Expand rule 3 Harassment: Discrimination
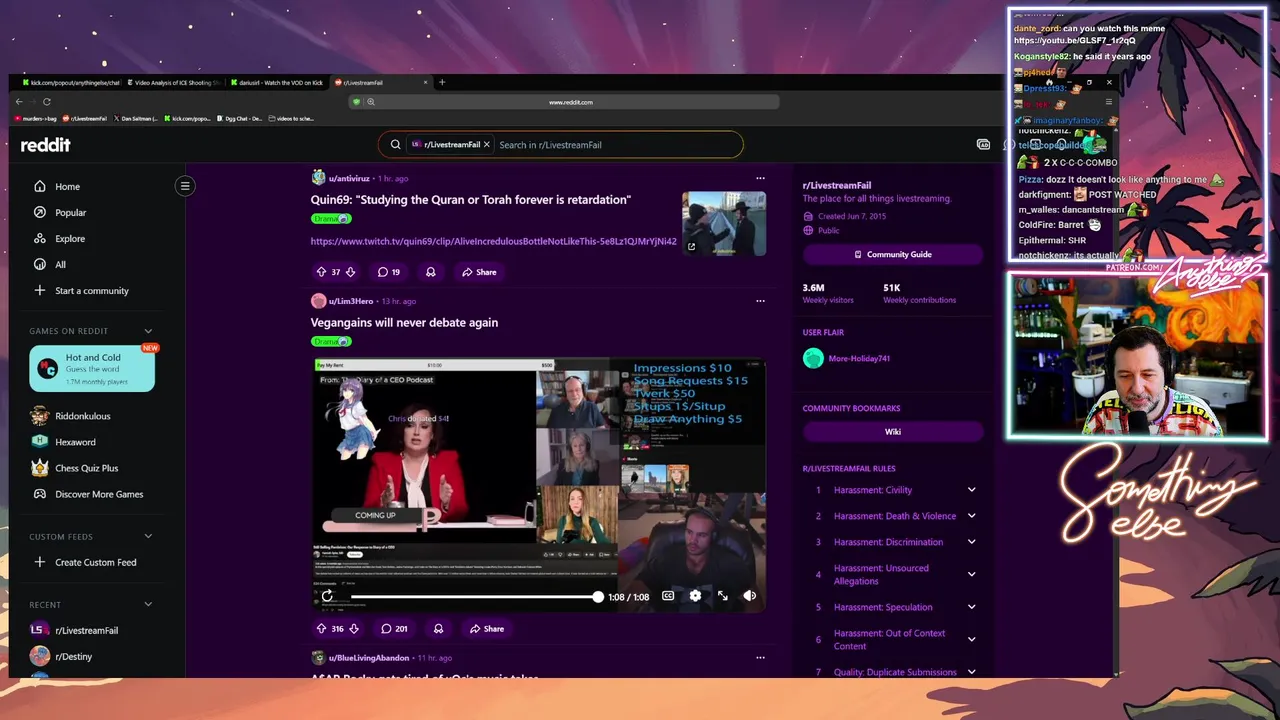 point(971,542)
